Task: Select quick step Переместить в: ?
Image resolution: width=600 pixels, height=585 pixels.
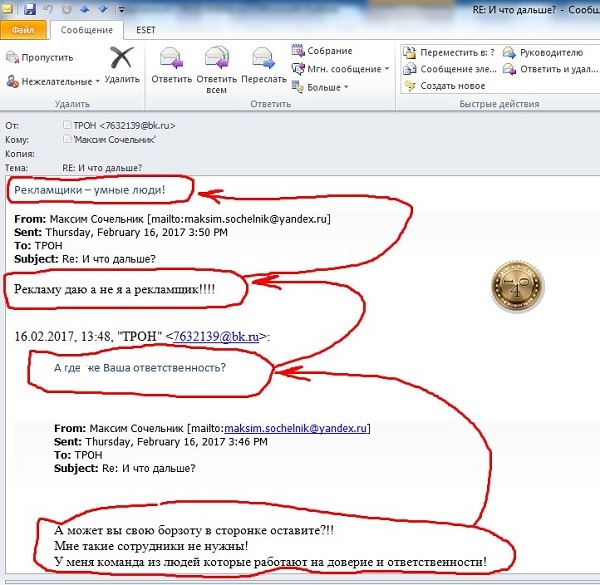Action: pos(449,52)
